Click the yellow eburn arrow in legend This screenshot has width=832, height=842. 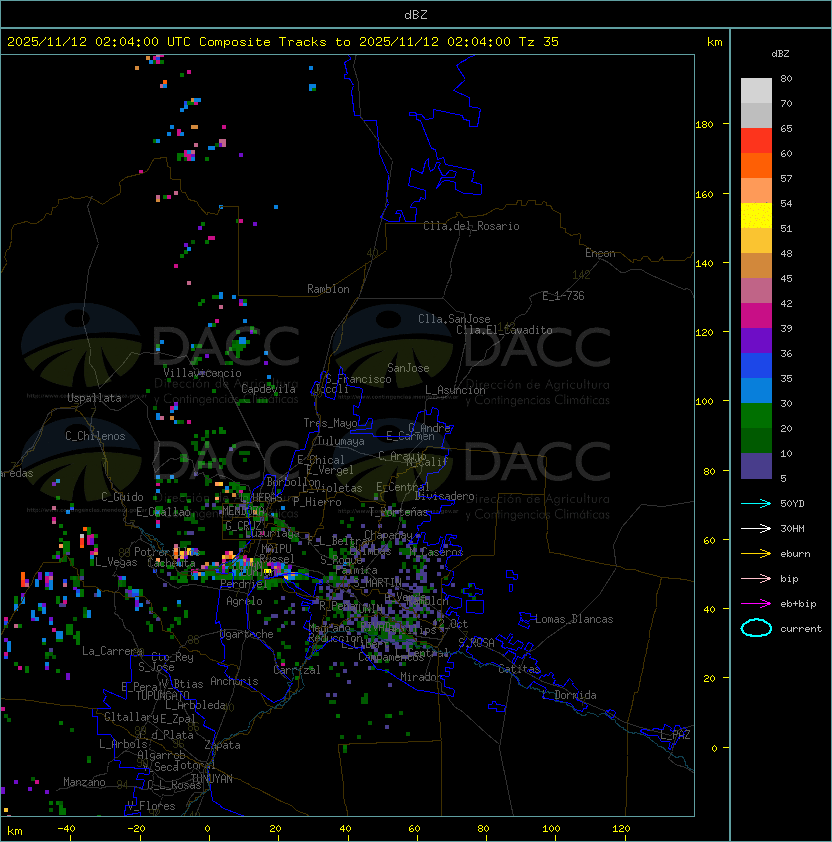tap(756, 554)
